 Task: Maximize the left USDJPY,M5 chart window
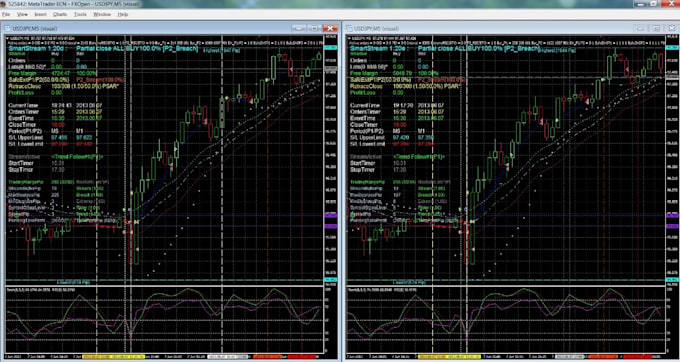(x=314, y=28)
